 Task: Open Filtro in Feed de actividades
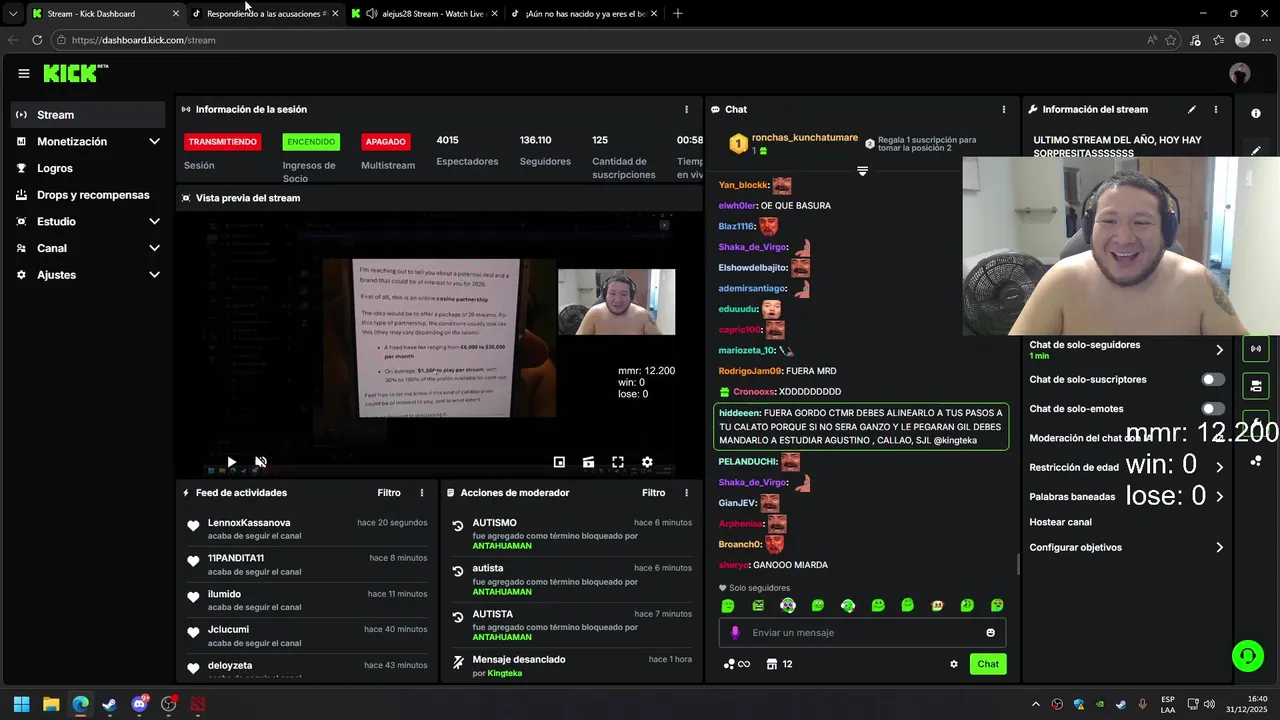tap(389, 493)
